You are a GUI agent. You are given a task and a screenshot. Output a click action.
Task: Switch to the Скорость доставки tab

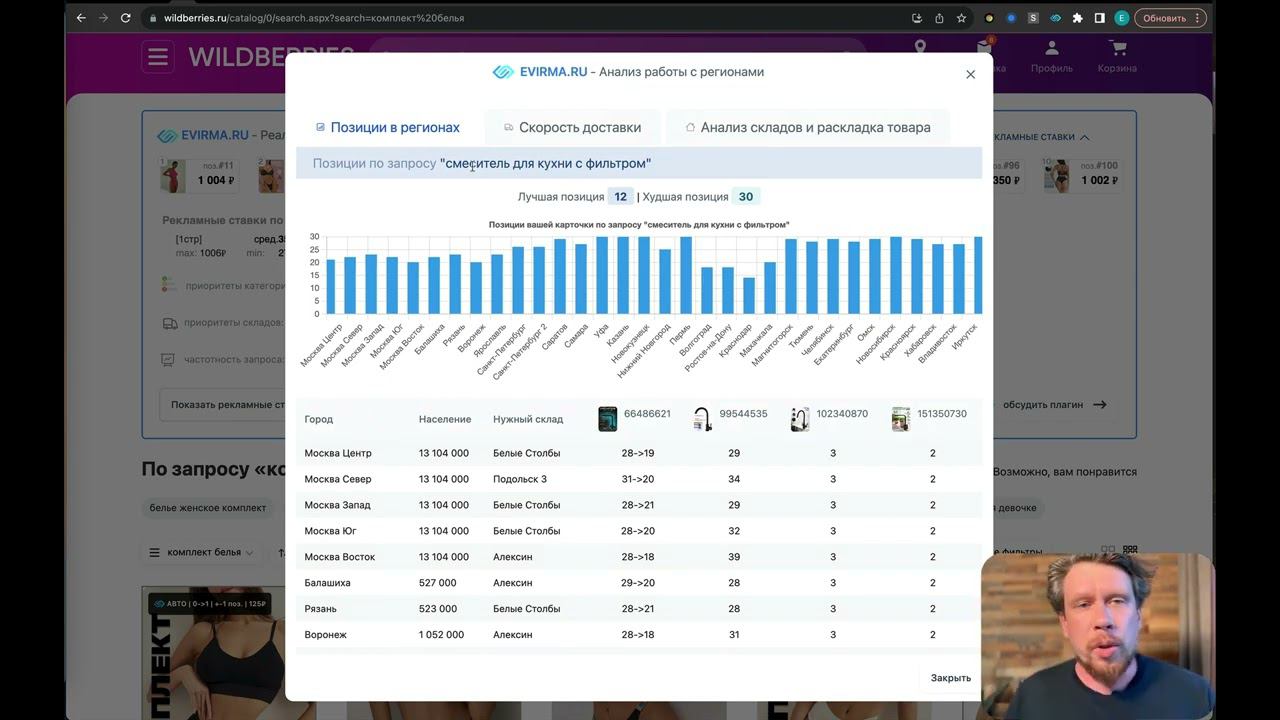(572, 127)
